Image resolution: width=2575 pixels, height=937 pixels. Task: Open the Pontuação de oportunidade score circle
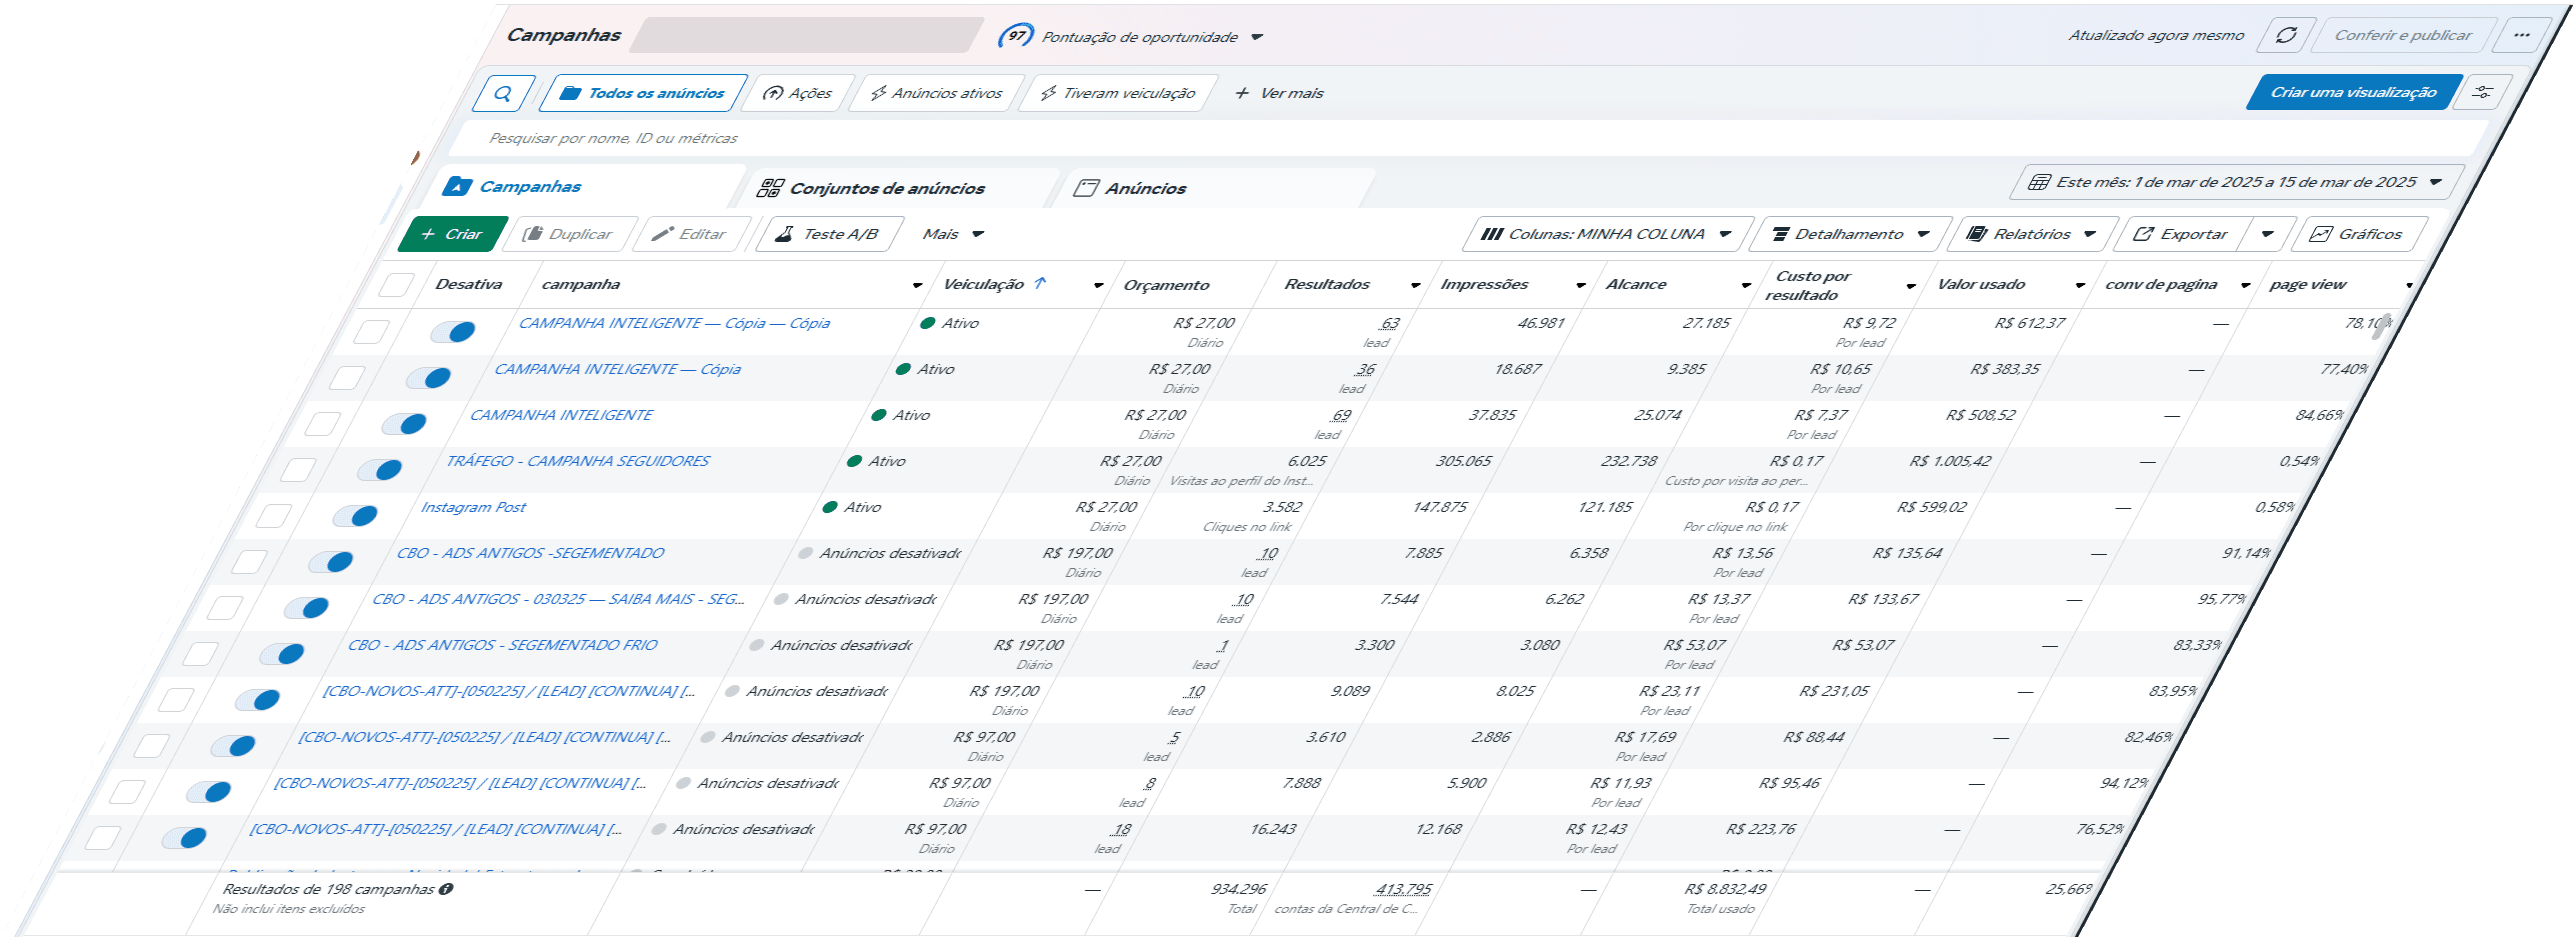click(1016, 36)
